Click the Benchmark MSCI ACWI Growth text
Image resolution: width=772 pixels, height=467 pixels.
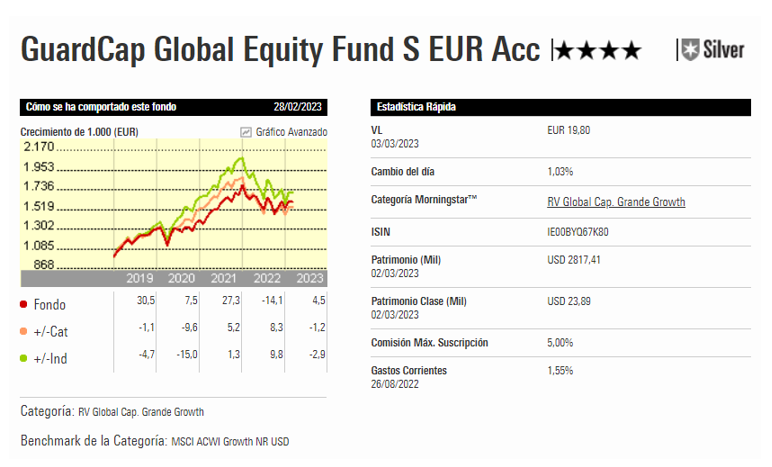[x=230, y=441]
